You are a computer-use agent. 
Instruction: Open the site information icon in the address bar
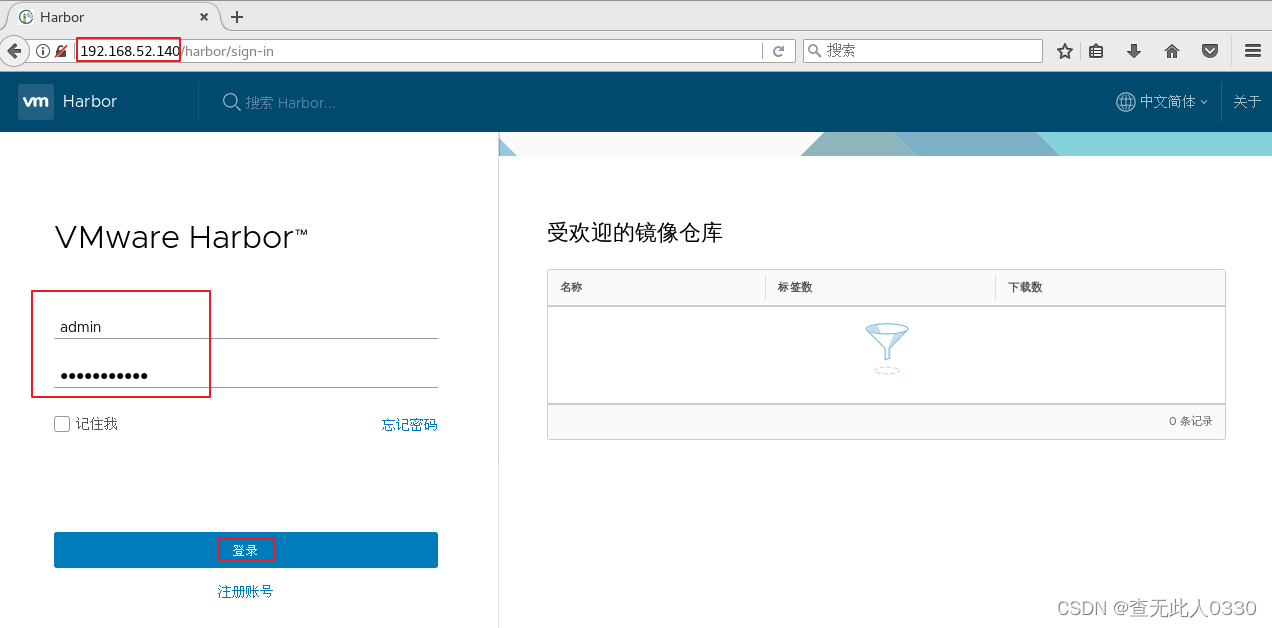coord(43,51)
